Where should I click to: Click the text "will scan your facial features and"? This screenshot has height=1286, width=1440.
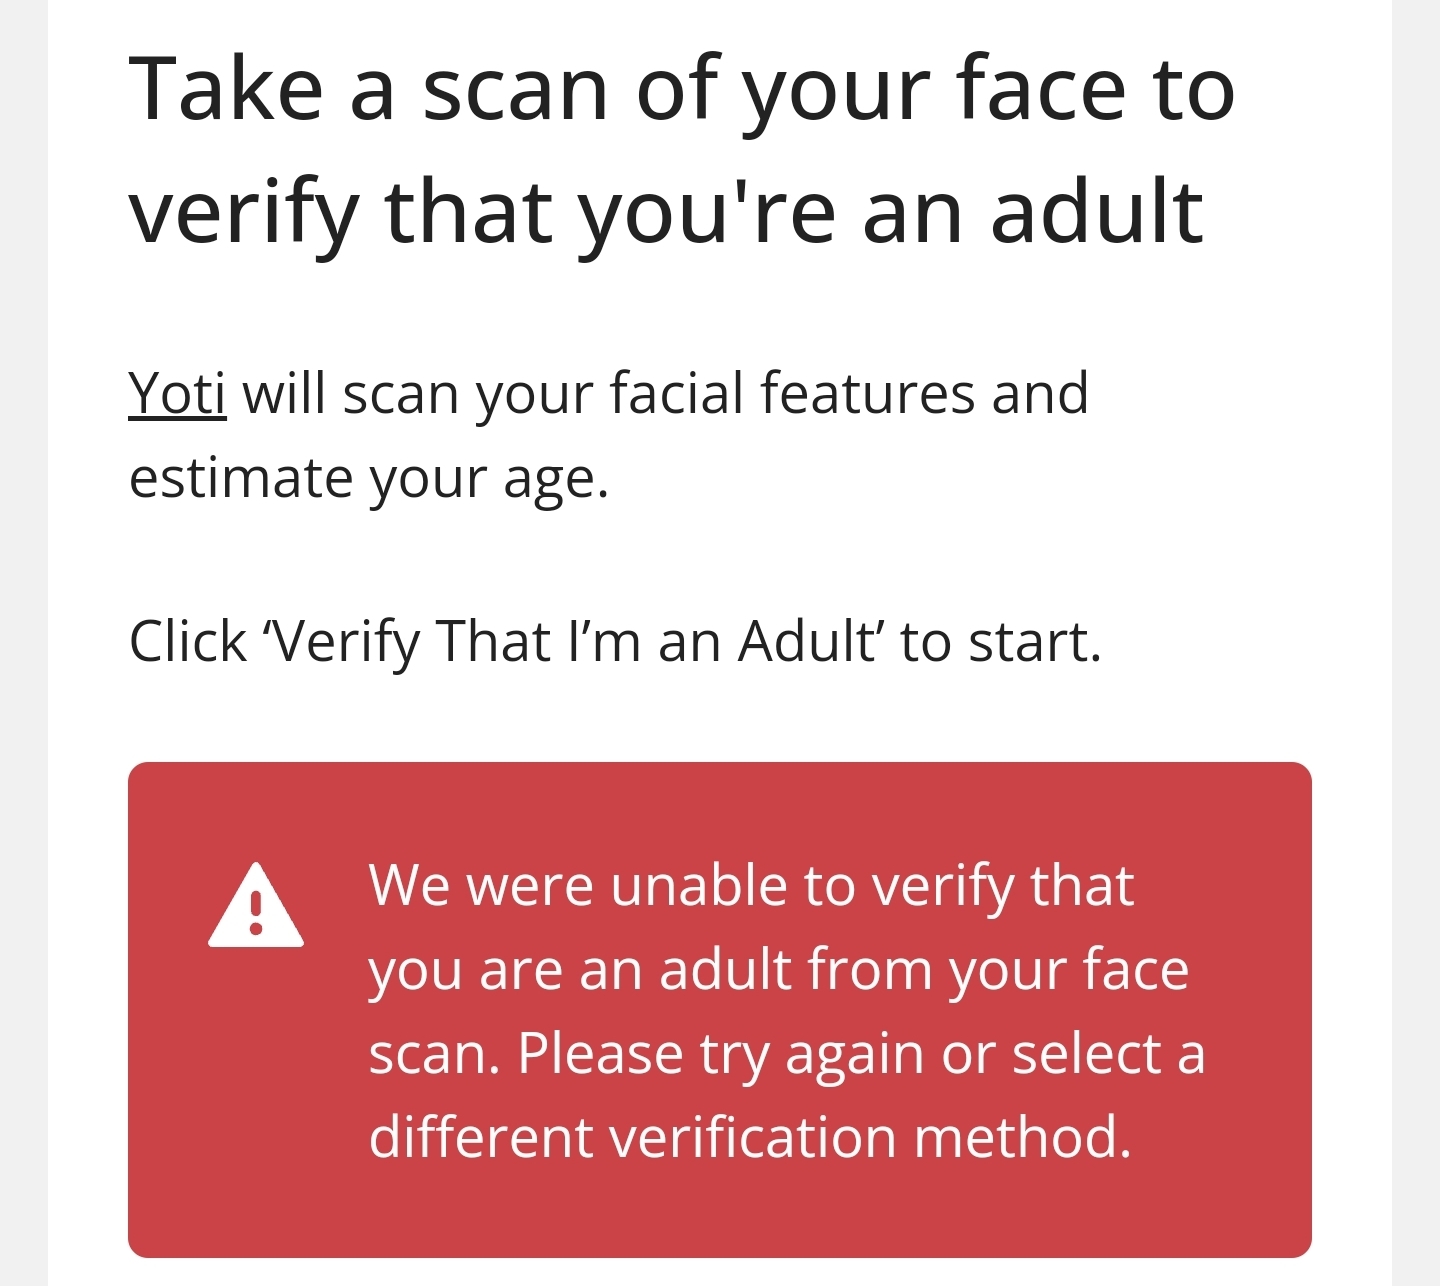tap(666, 393)
